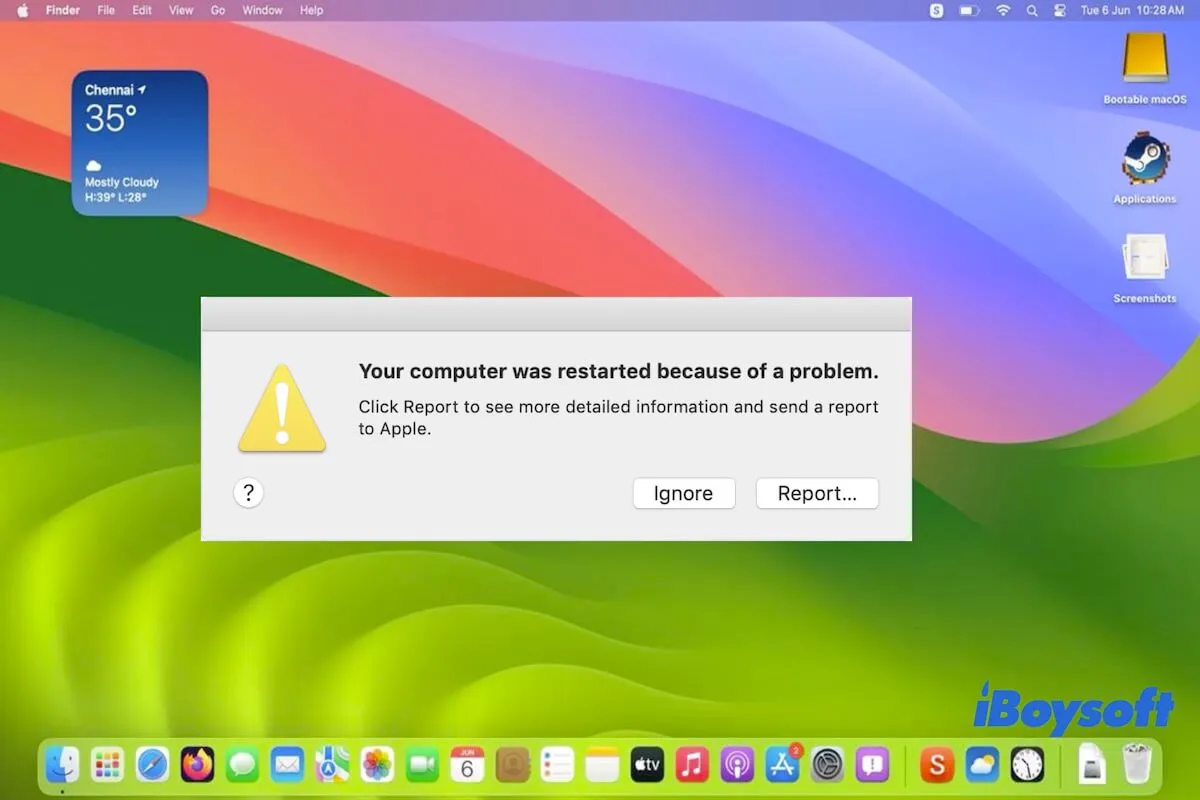
Task: Open Safari from the Dock
Action: point(152,765)
